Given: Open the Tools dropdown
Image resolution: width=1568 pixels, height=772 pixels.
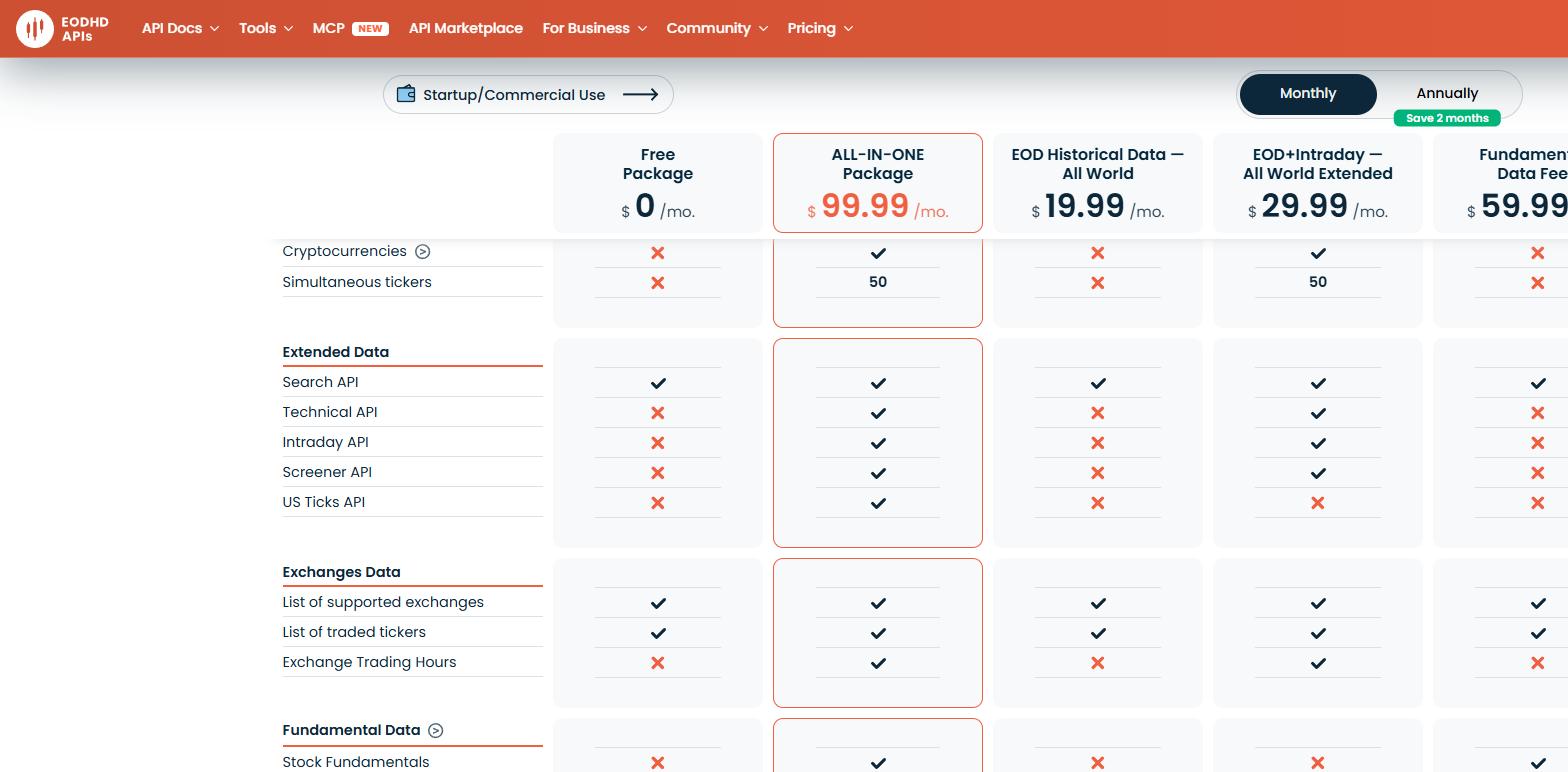Looking at the screenshot, I should [x=266, y=28].
